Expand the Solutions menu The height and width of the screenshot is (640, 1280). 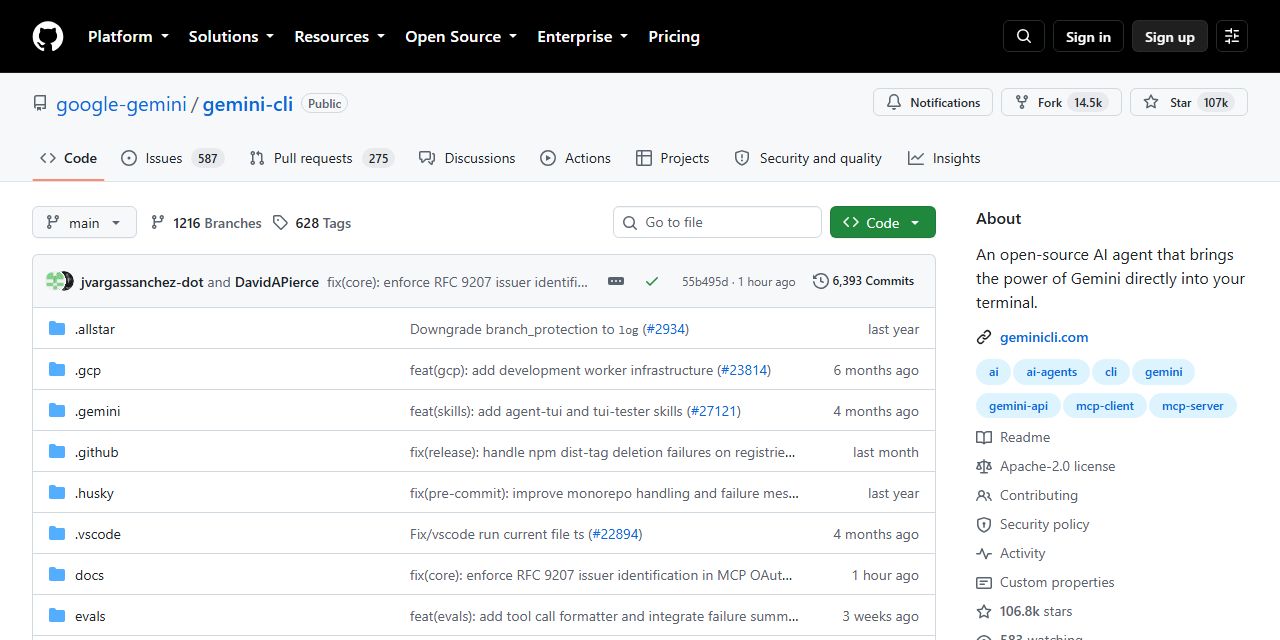click(x=233, y=36)
